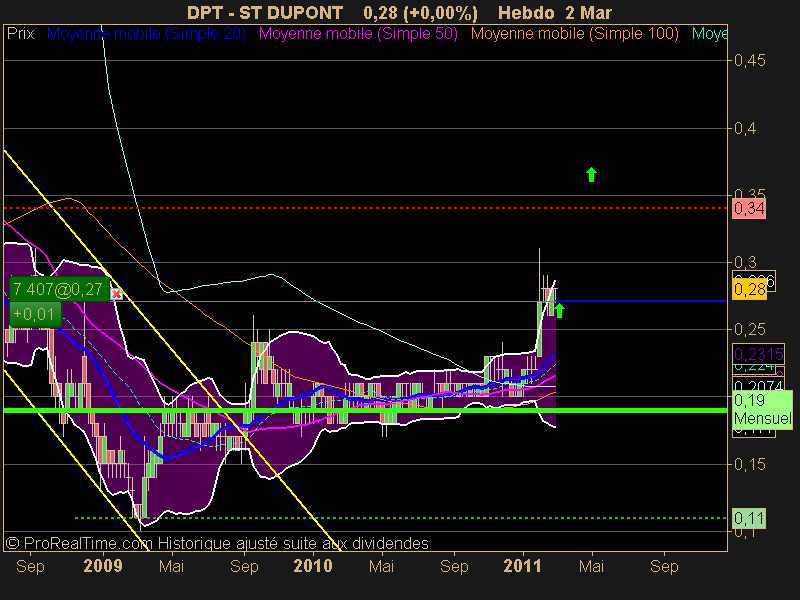The image size is (800, 600).
Task: Select Moyenne mobile (Simple 50) legend
Action: [x=358, y=34]
